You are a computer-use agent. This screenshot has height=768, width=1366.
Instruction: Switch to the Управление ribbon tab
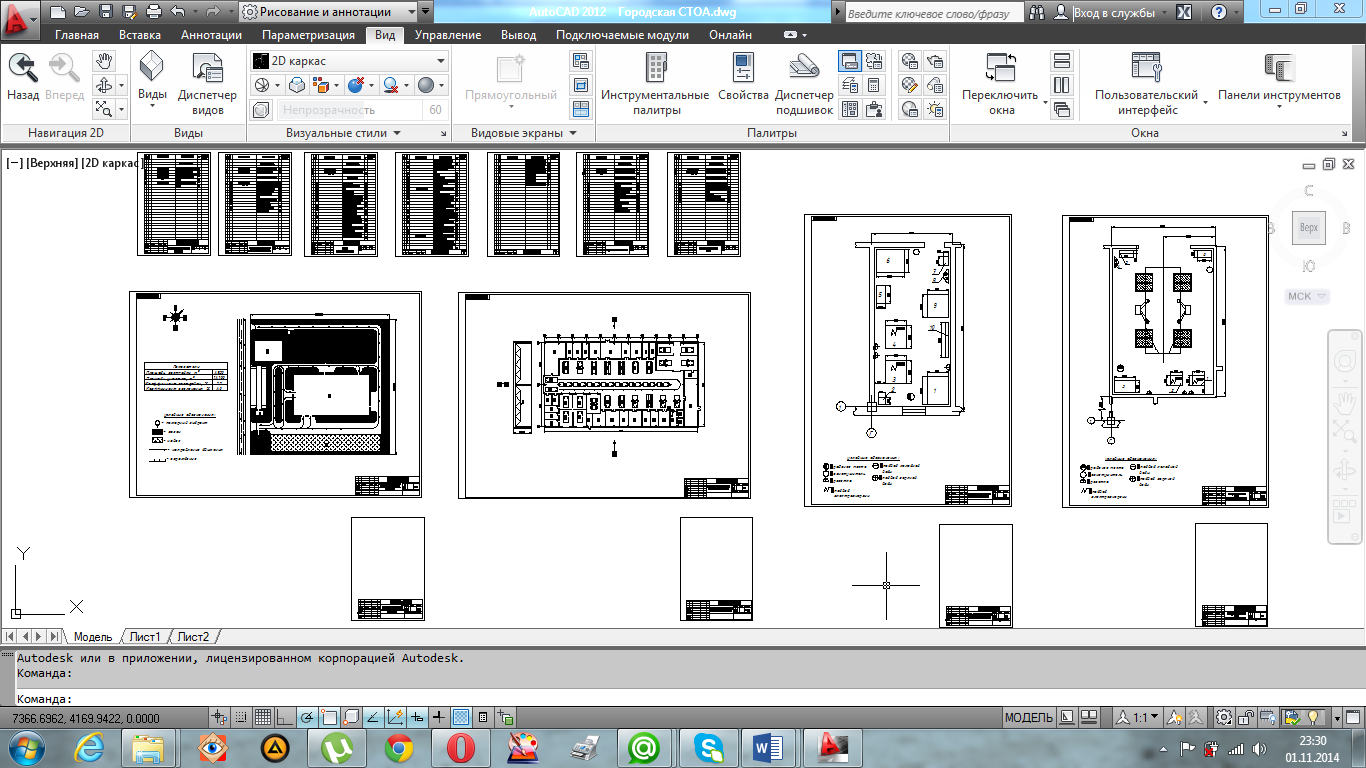point(448,35)
